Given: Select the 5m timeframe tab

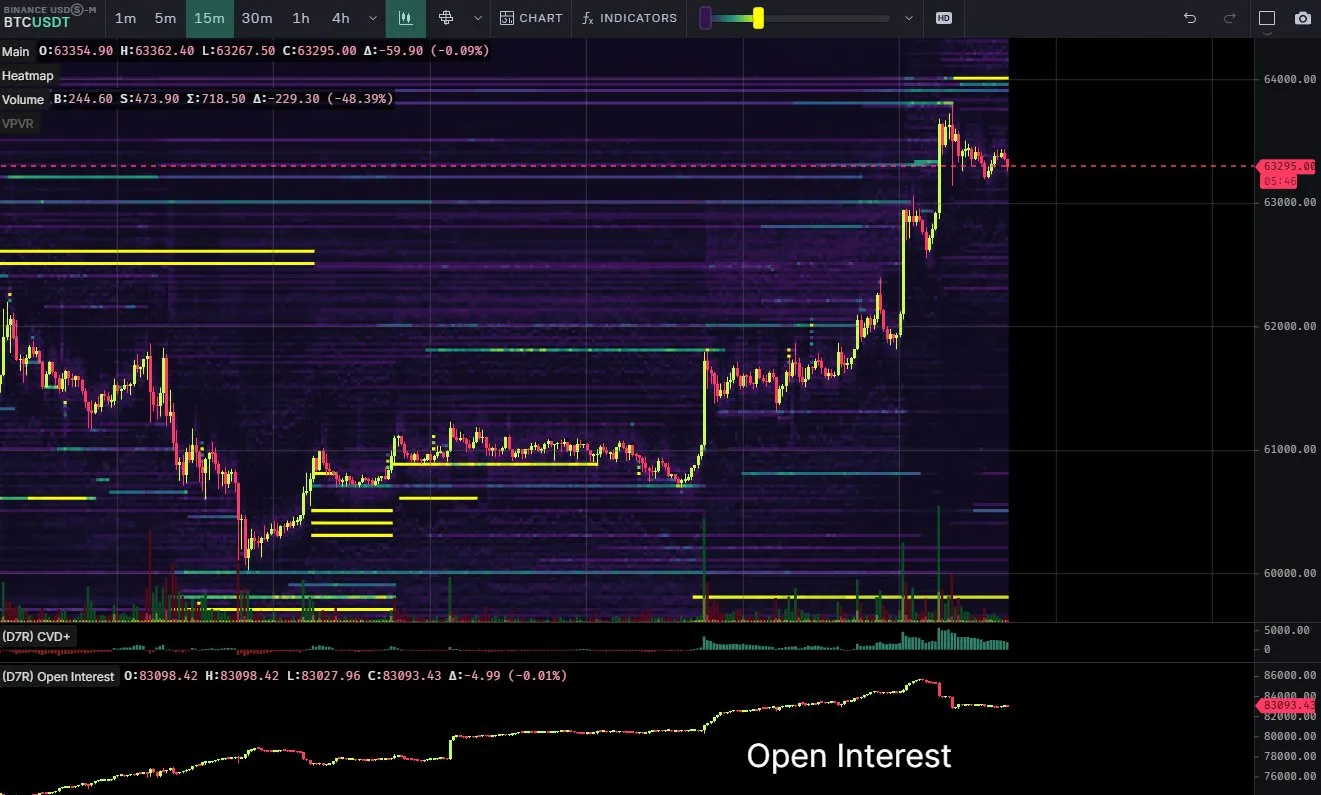Looking at the screenshot, I should pyautogui.click(x=166, y=18).
